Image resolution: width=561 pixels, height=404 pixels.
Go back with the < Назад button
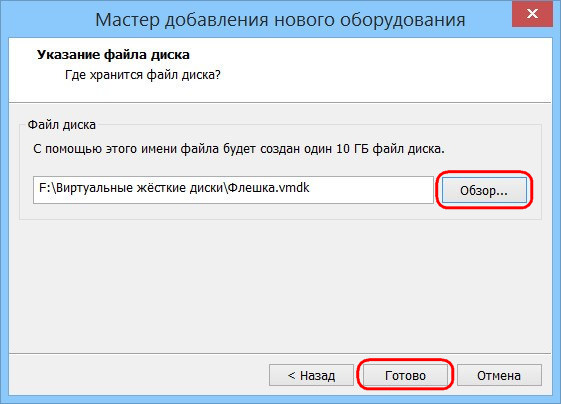[x=311, y=375]
